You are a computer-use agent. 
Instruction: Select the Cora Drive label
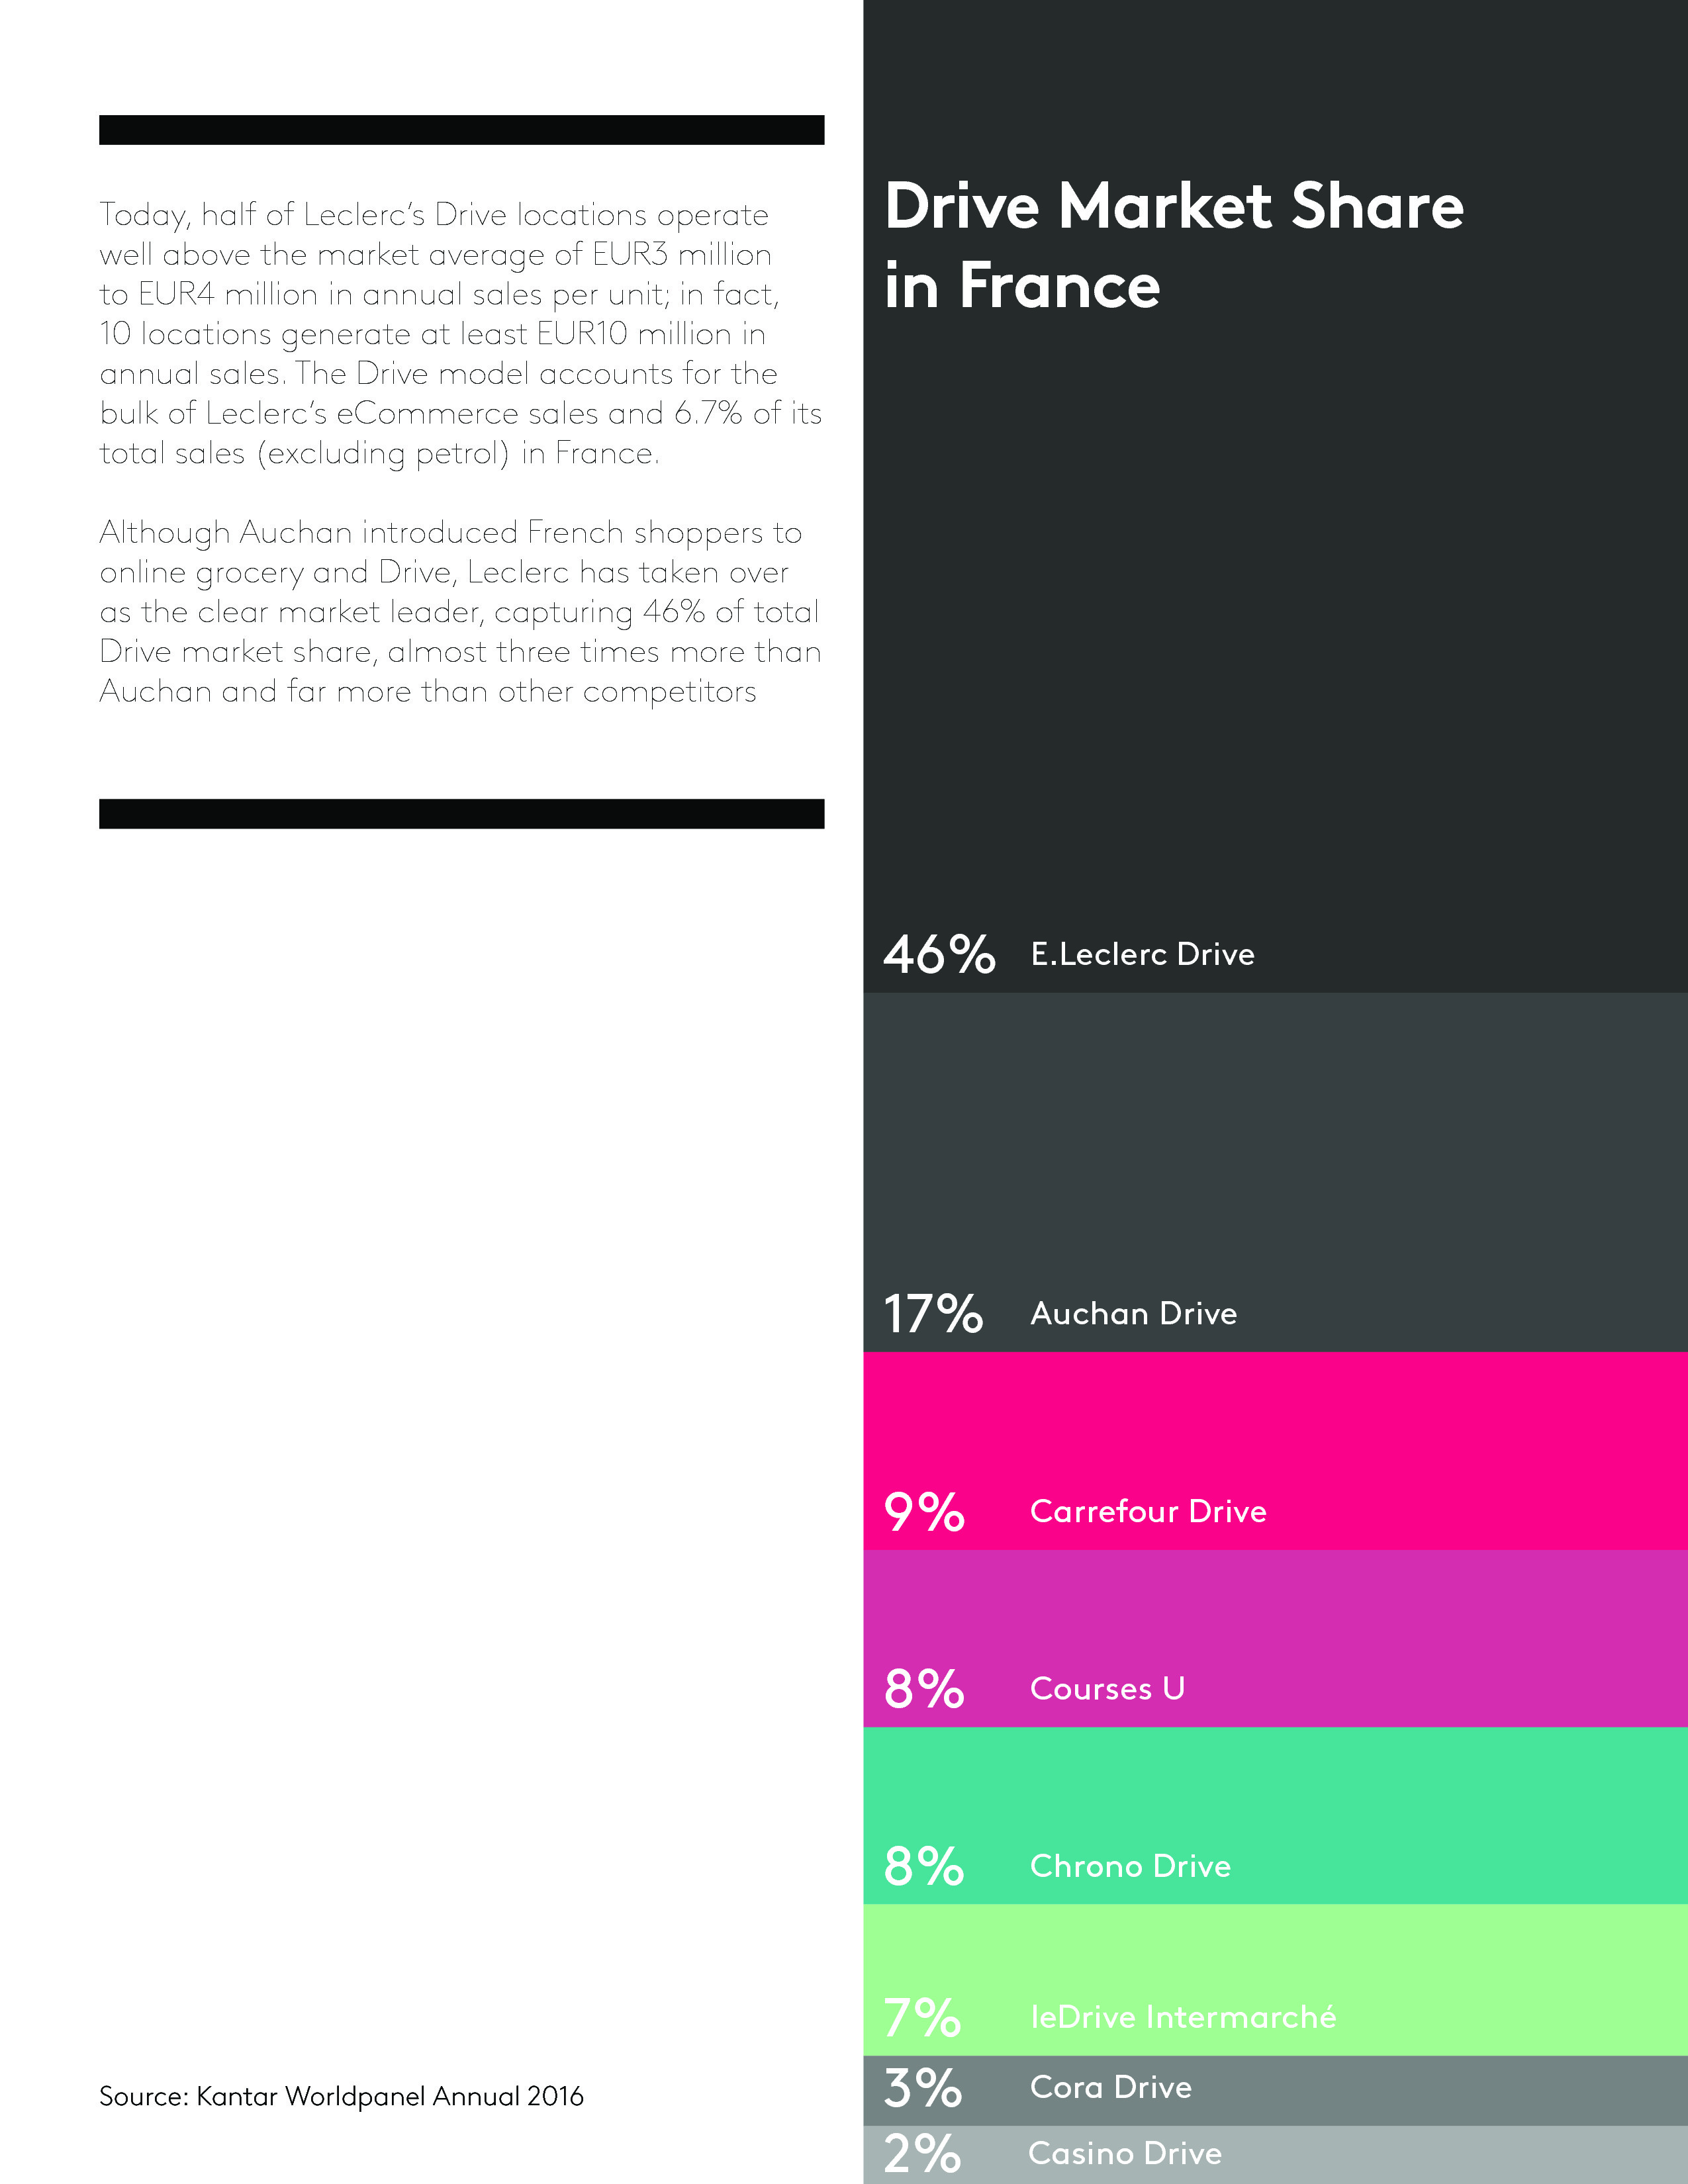point(1110,2088)
